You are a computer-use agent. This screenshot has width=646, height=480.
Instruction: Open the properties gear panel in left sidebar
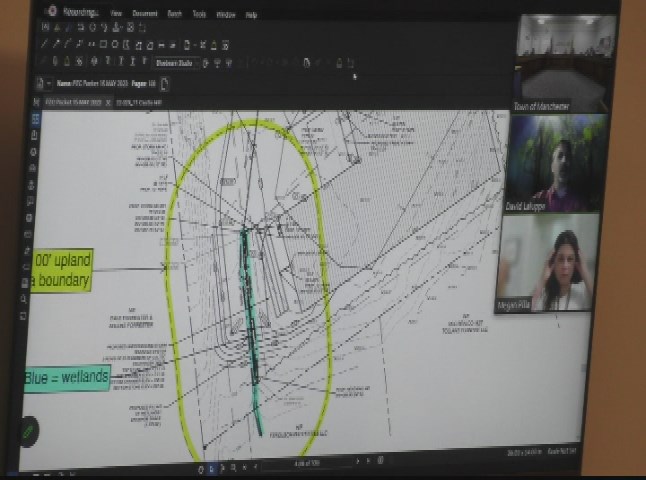pos(34,152)
